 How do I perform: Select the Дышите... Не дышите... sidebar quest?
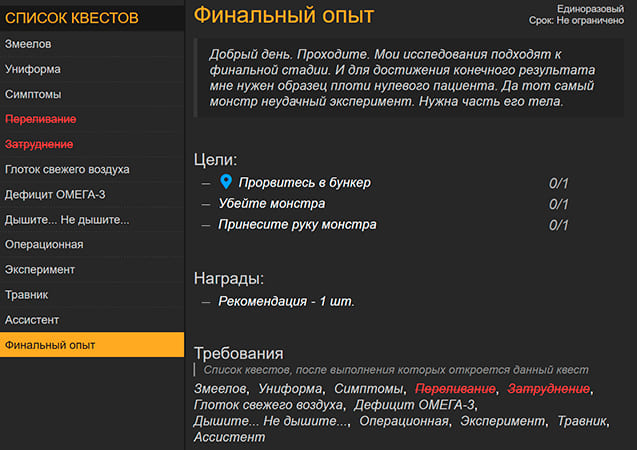(67, 219)
